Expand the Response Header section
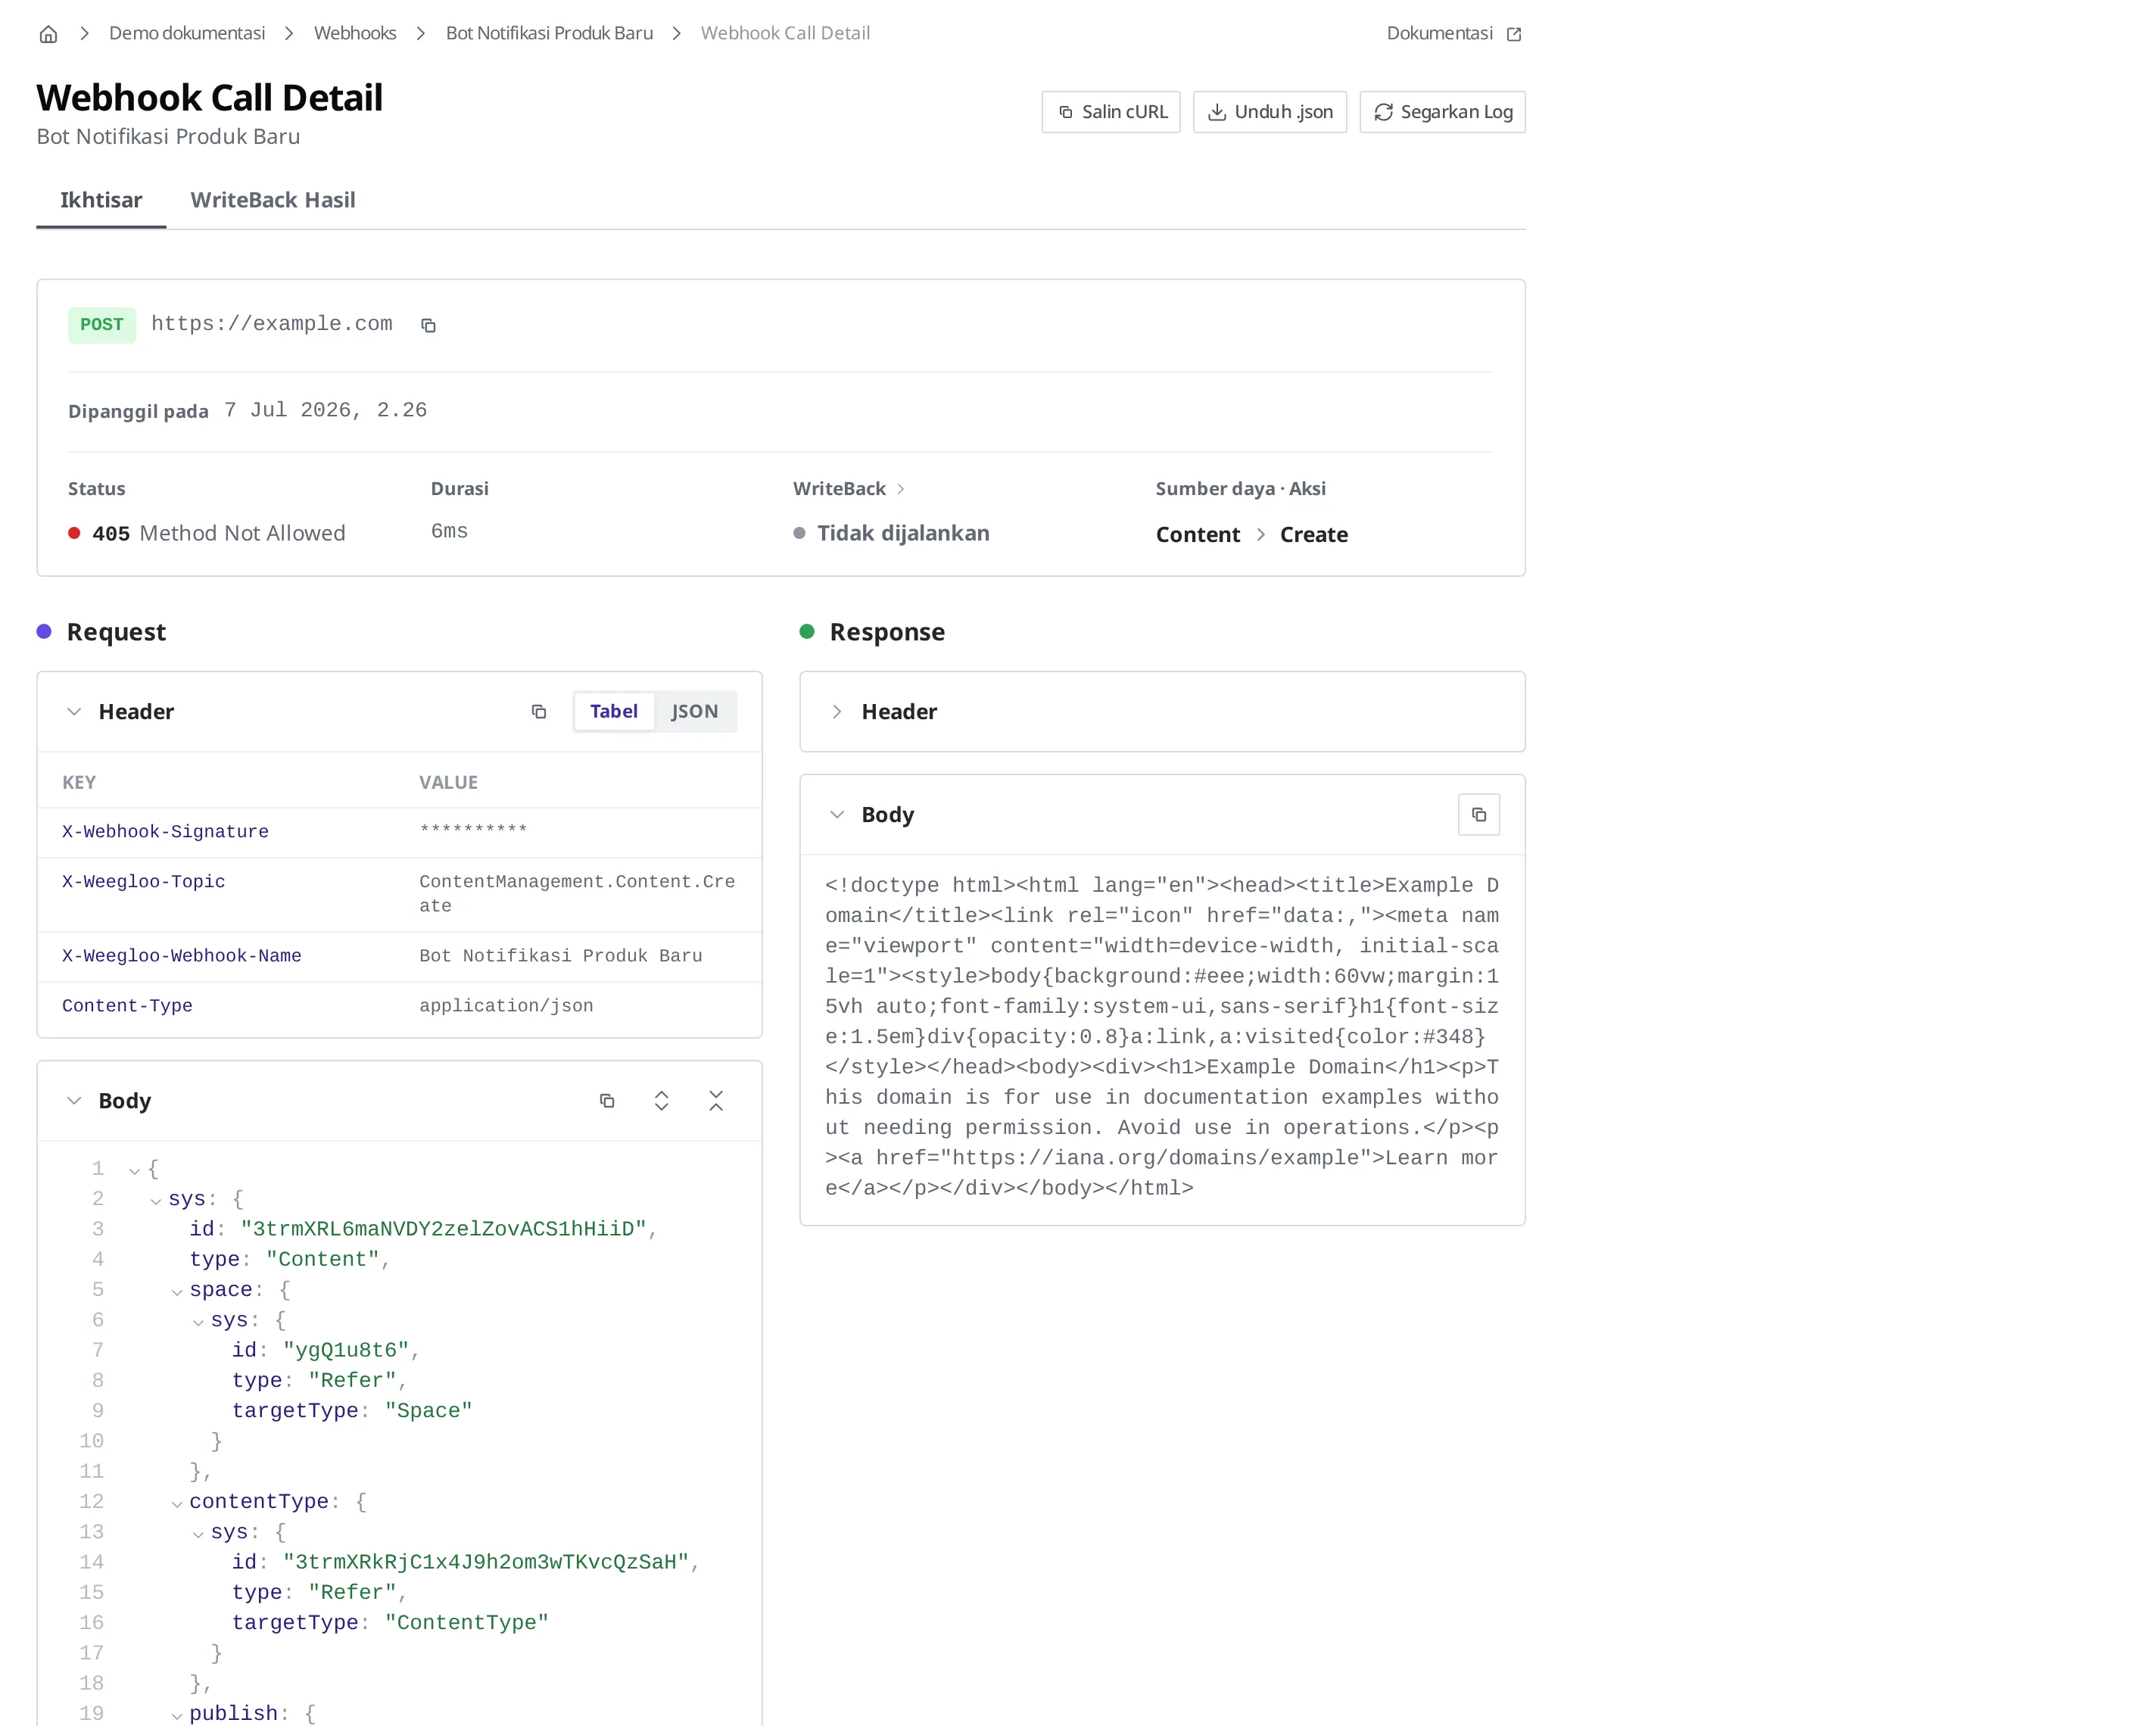Viewport: 2156px width, 1726px height. 837,712
